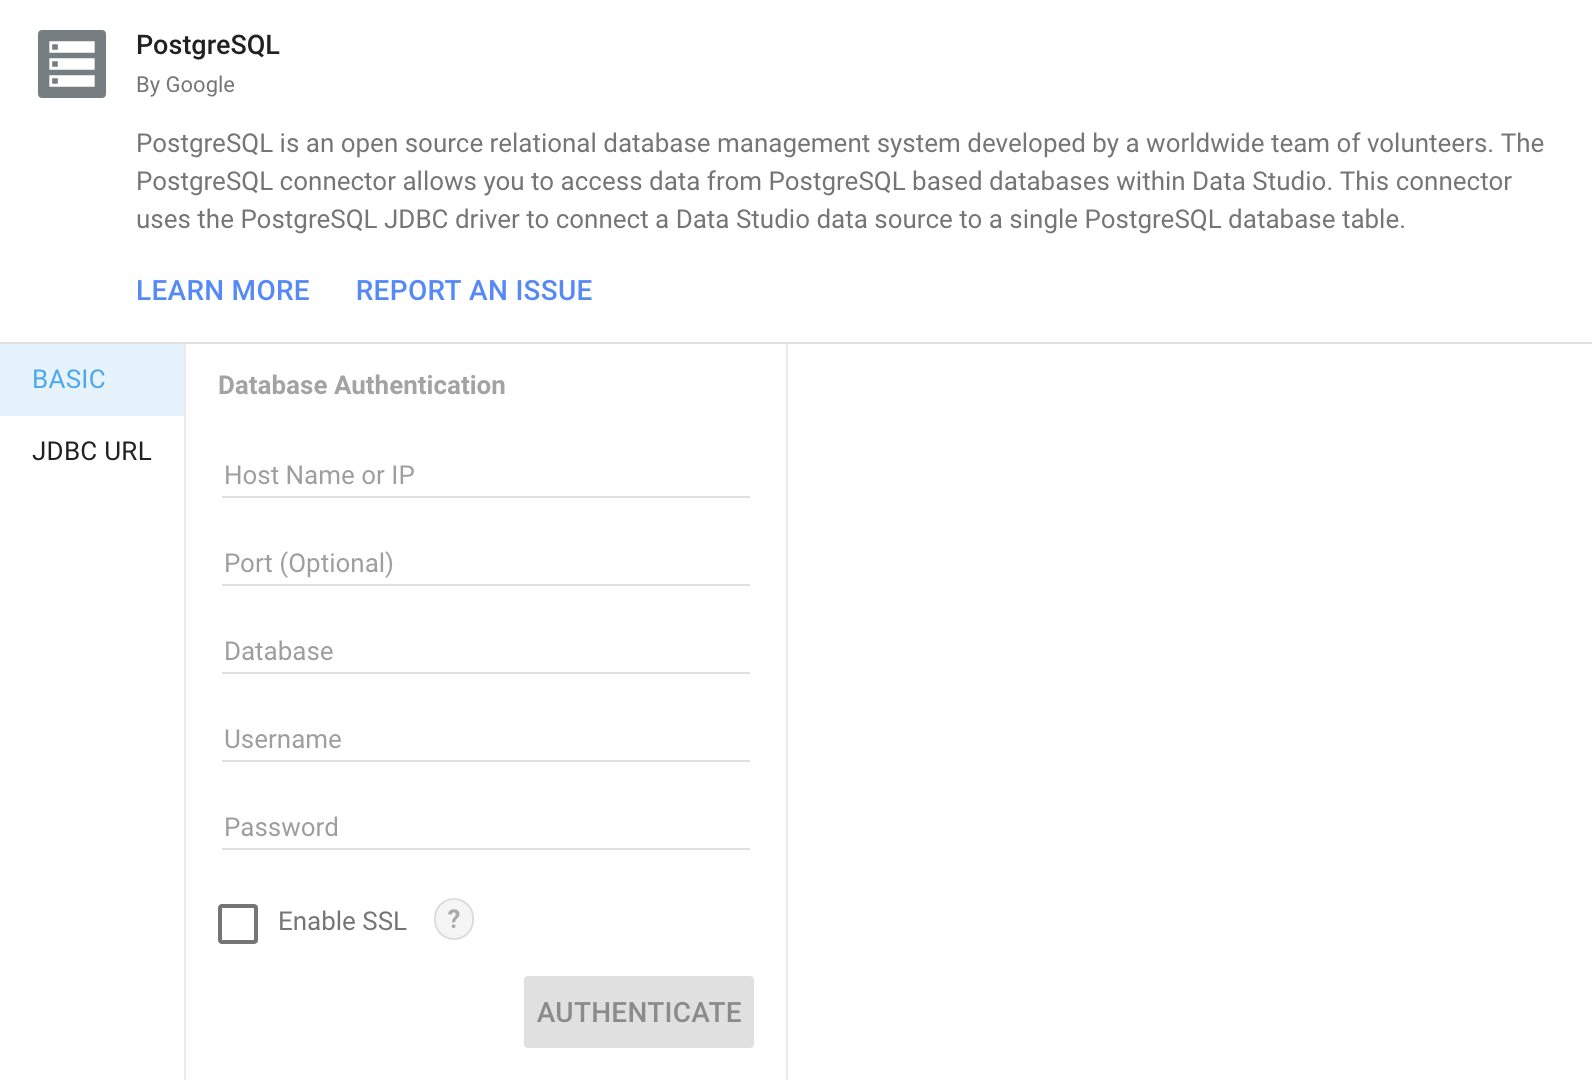Select the By Google author text
This screenshot has width=1592, height=1080.
click(186, 85)
